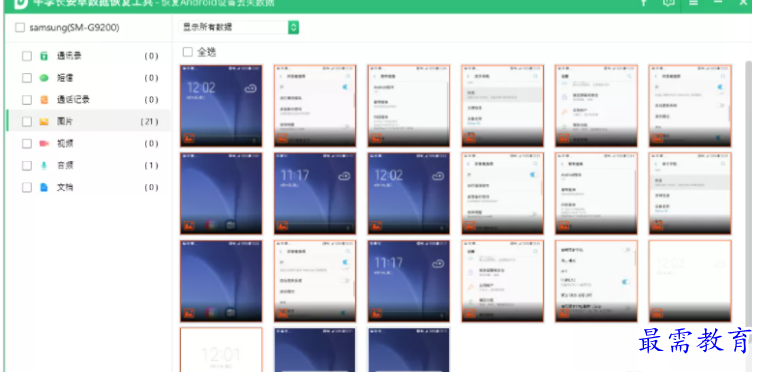Click the orange Call log (通话记录) icon
760x372 pixels.
[x=44, y=100]
